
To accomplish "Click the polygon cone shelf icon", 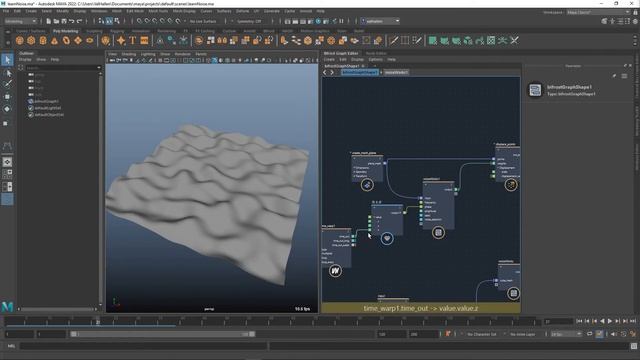I will pyautogui.click(x=54, y=40).
